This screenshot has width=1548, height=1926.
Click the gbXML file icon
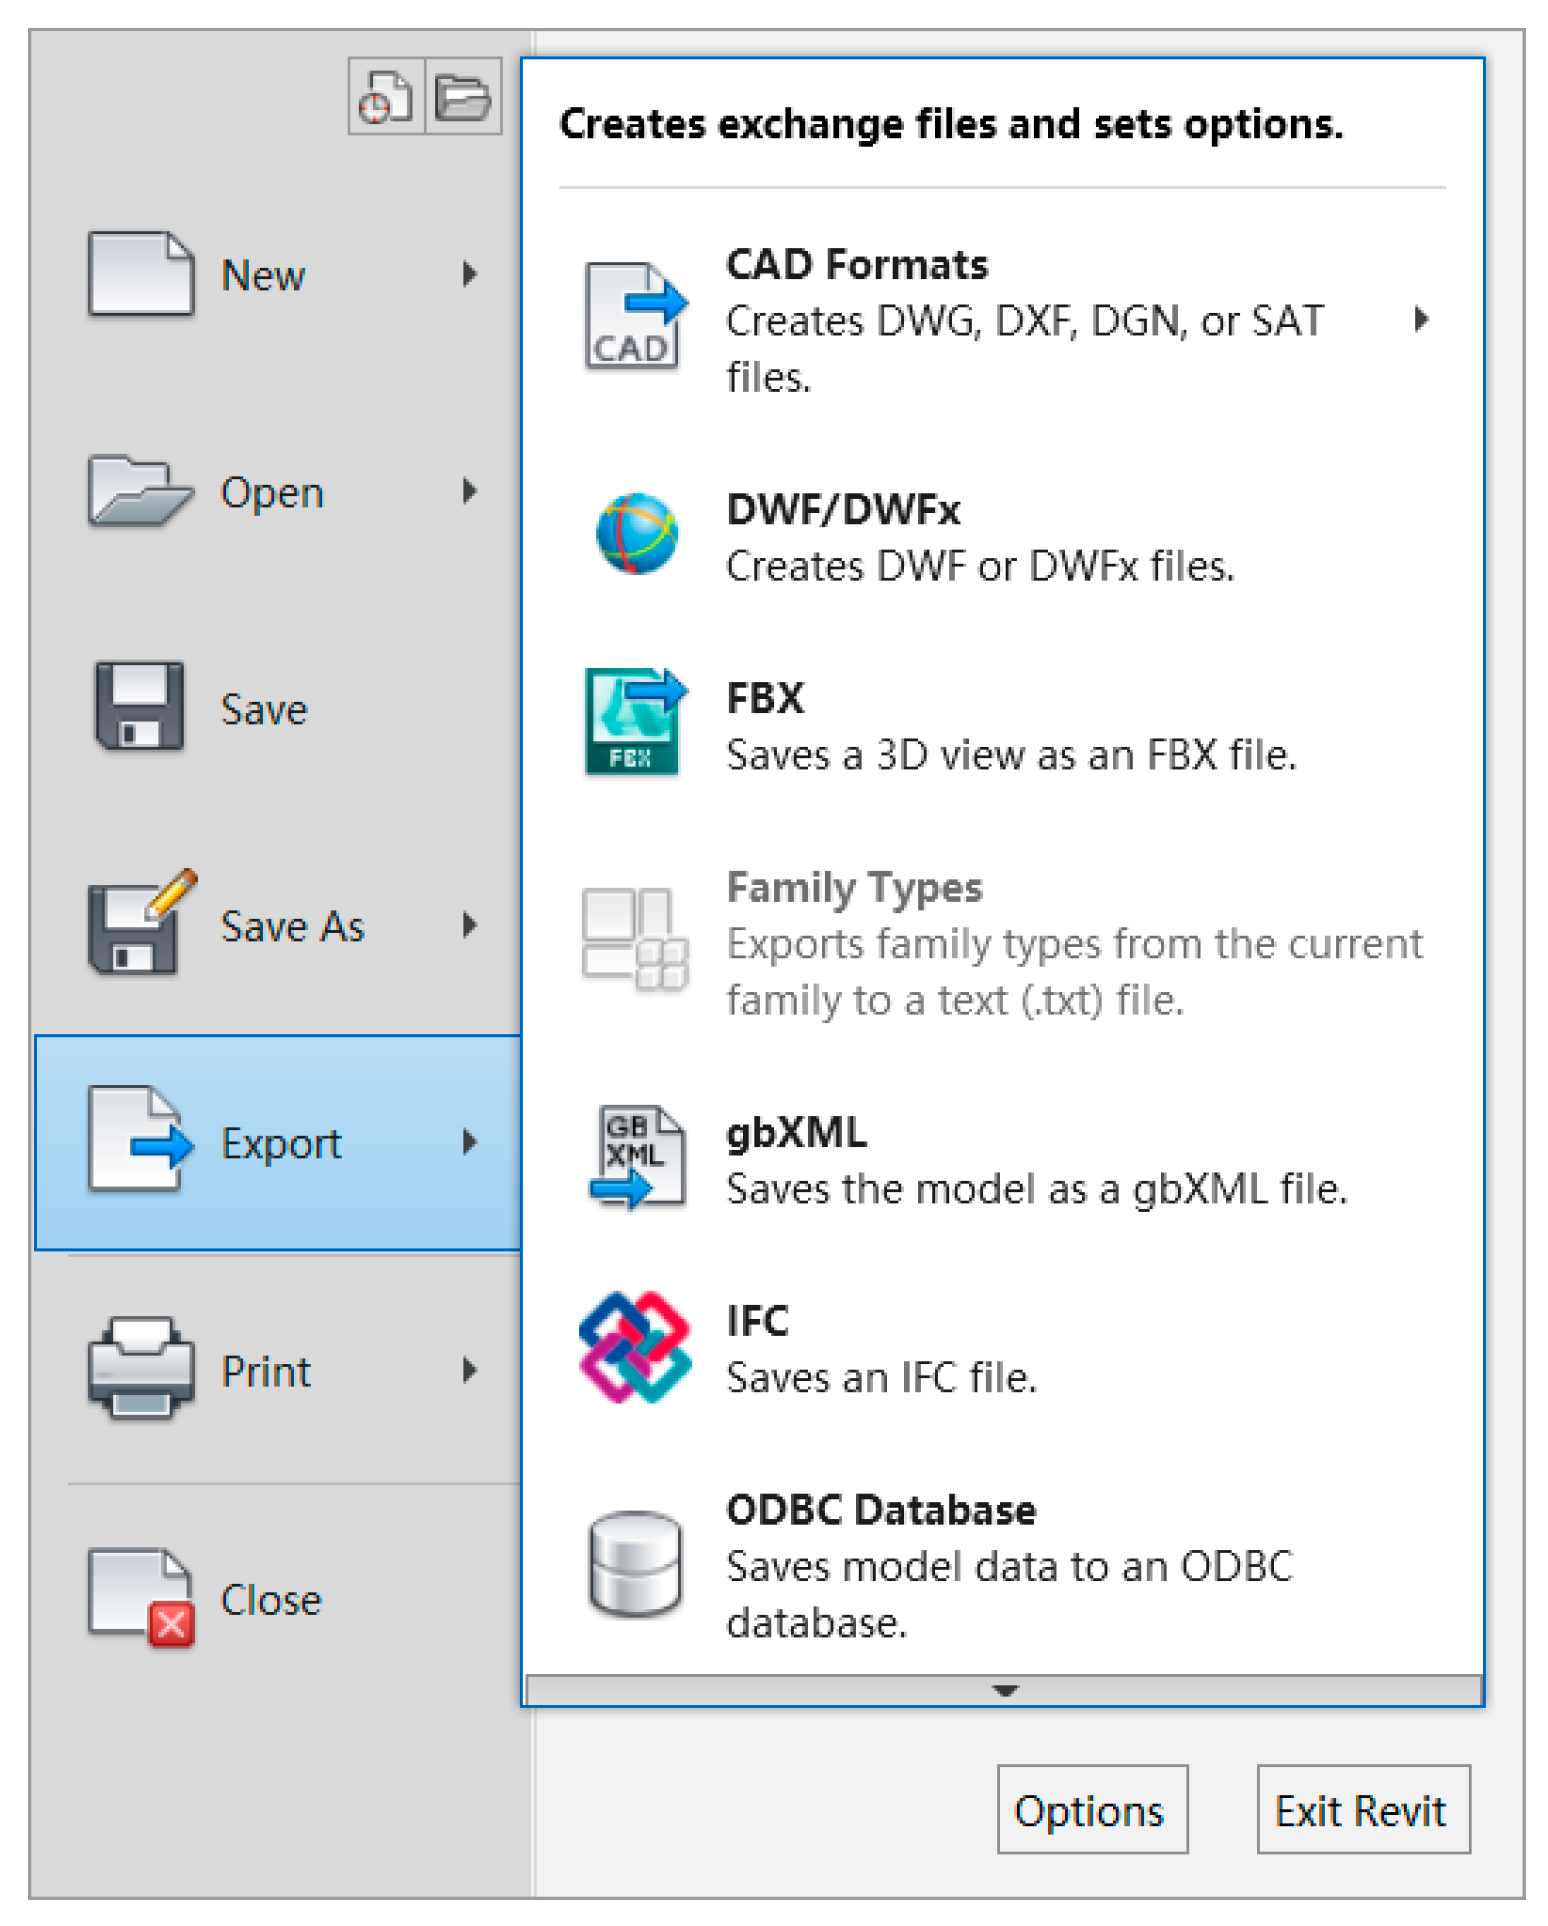tap(637, 1158)
